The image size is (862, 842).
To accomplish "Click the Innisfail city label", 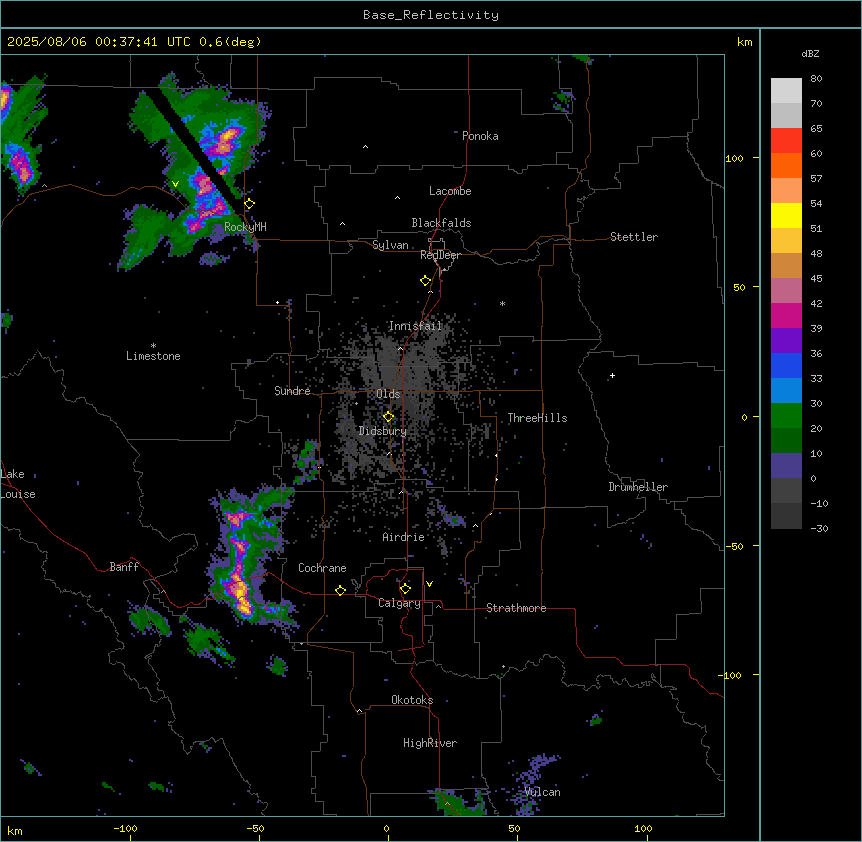I will pyautogui.click(x=415, y=326).
